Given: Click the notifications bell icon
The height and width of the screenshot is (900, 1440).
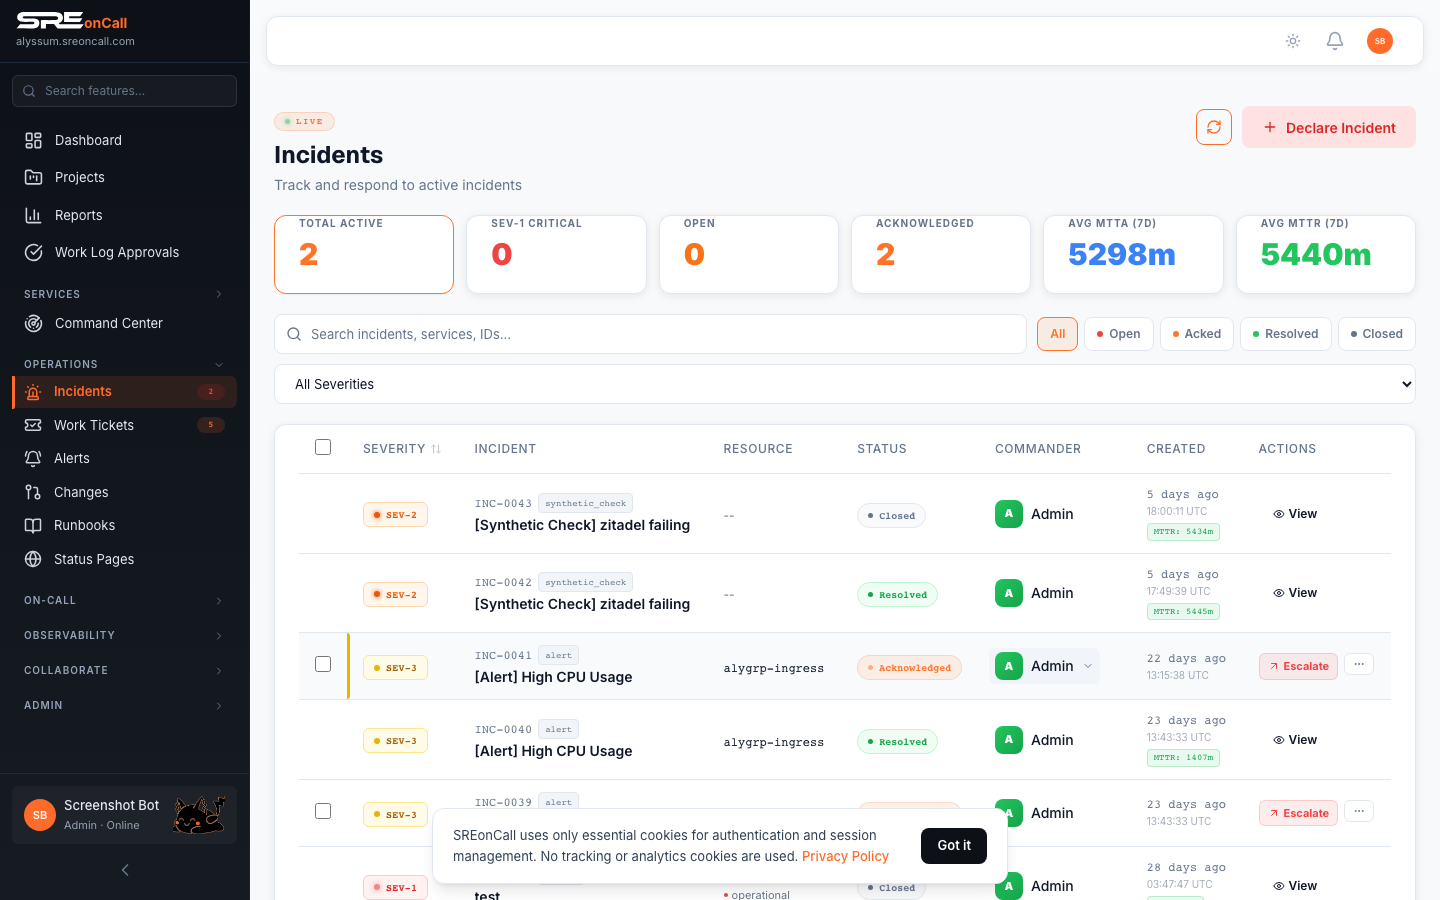Looking at the screenshot, I should 1334,41.
